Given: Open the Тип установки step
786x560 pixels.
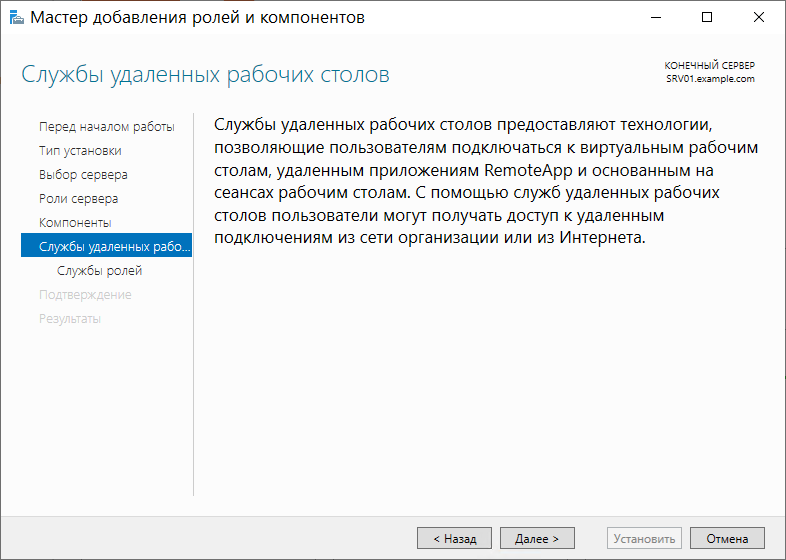Looking at the screenshot, I should [x=80, y=151].
